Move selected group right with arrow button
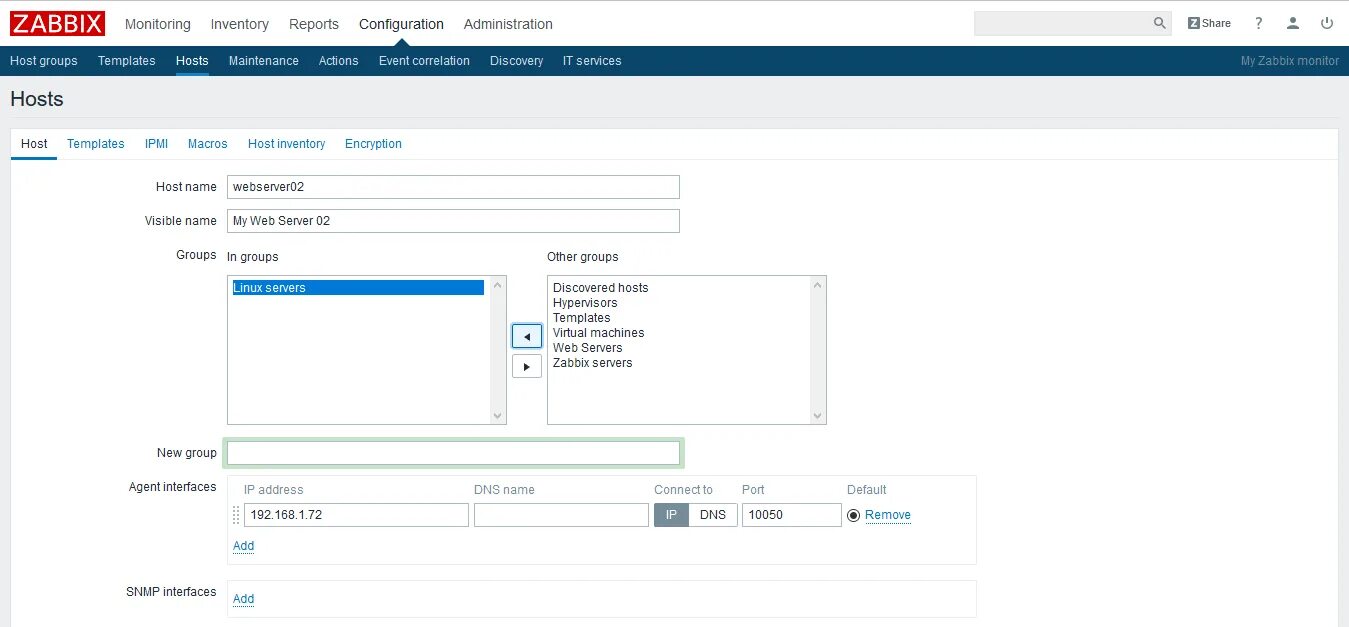This screenshot has height=627, width=1349. [x=527, y=366]
